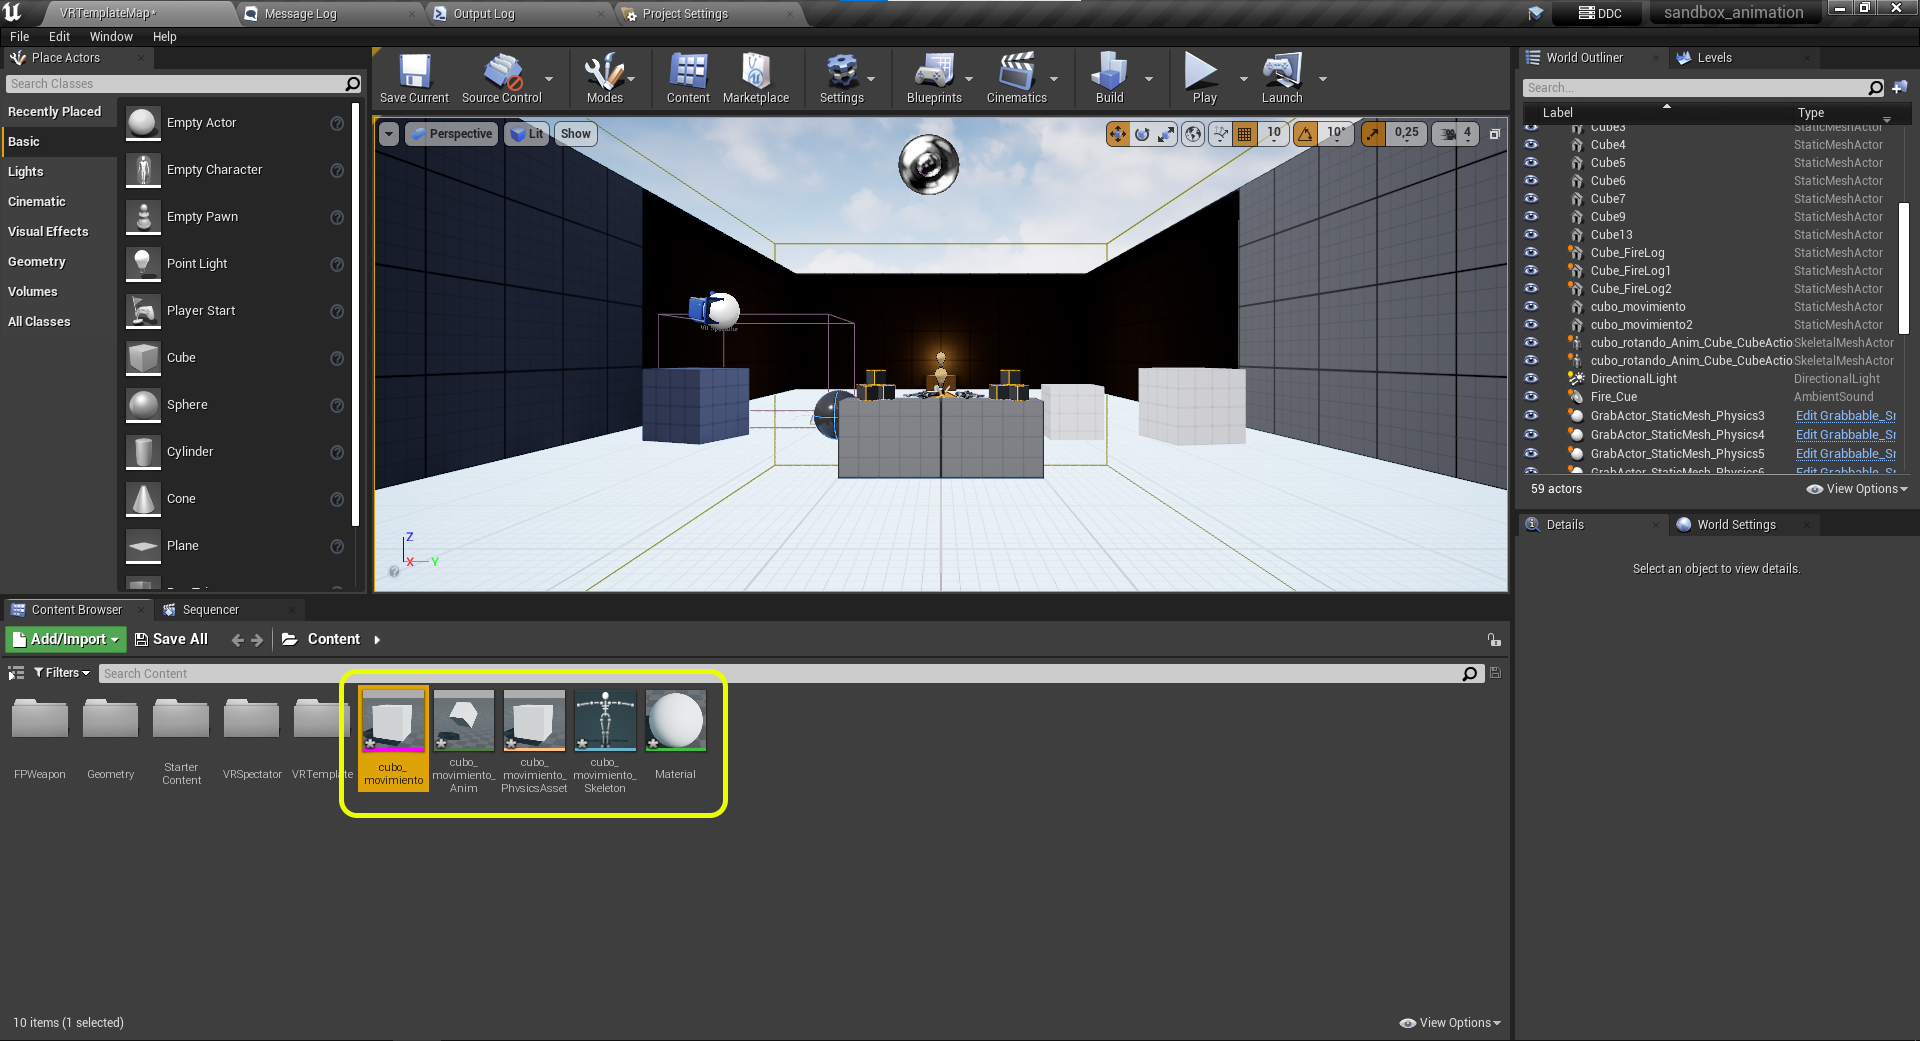Switch to the World Settings tab
The width and height of the screenshot is (1920, 1041).
[1735, 525]
